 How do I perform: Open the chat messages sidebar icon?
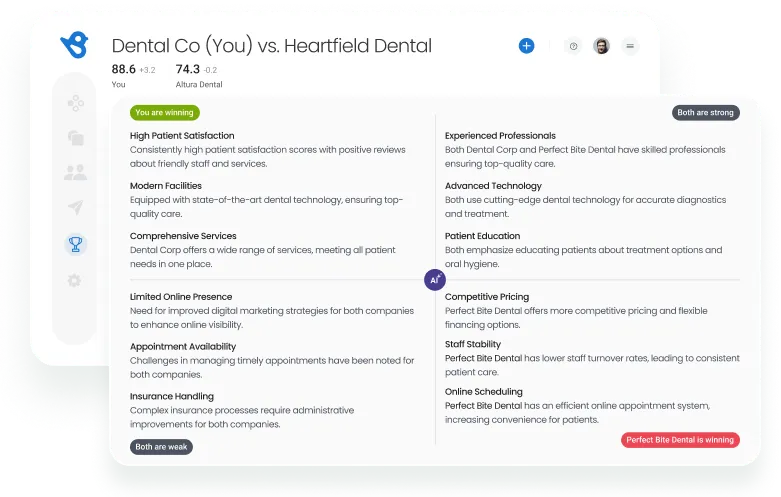tap(76, 137)
